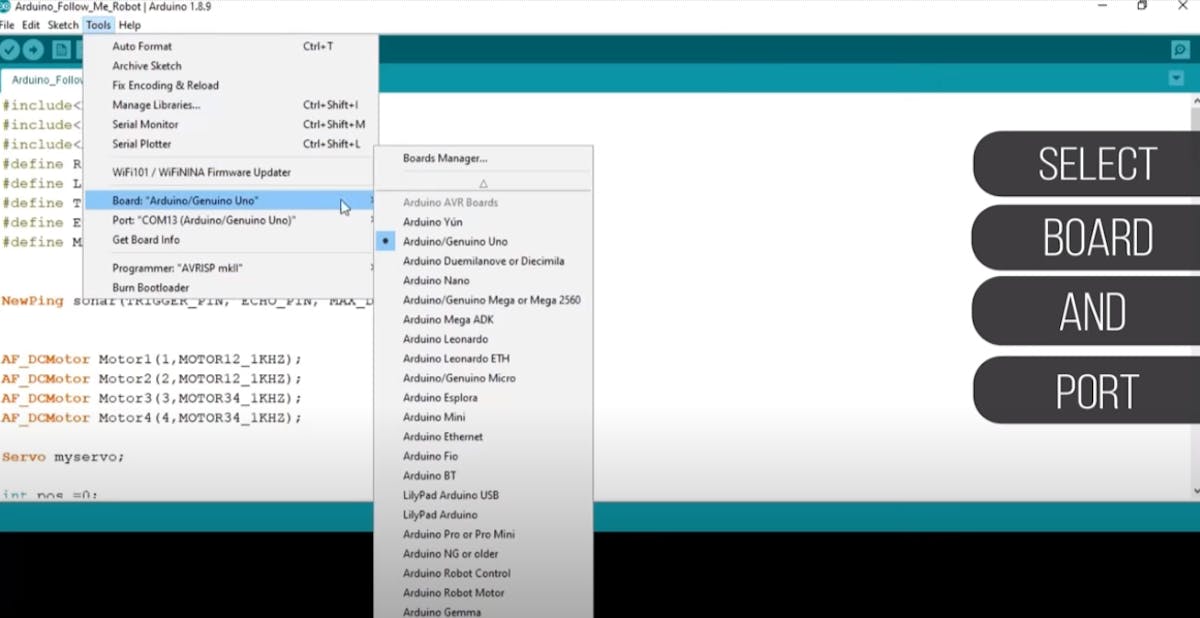Click the board list scroll-up triangle
This screenshot has width=1200, height=618.
(x=484, y=184)
